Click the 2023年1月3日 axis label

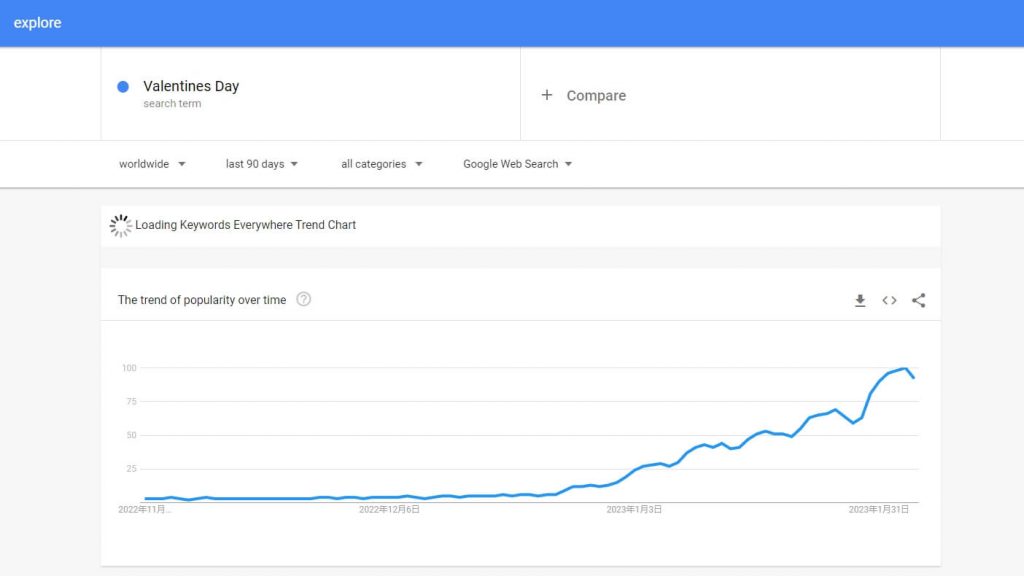[634, 509]
